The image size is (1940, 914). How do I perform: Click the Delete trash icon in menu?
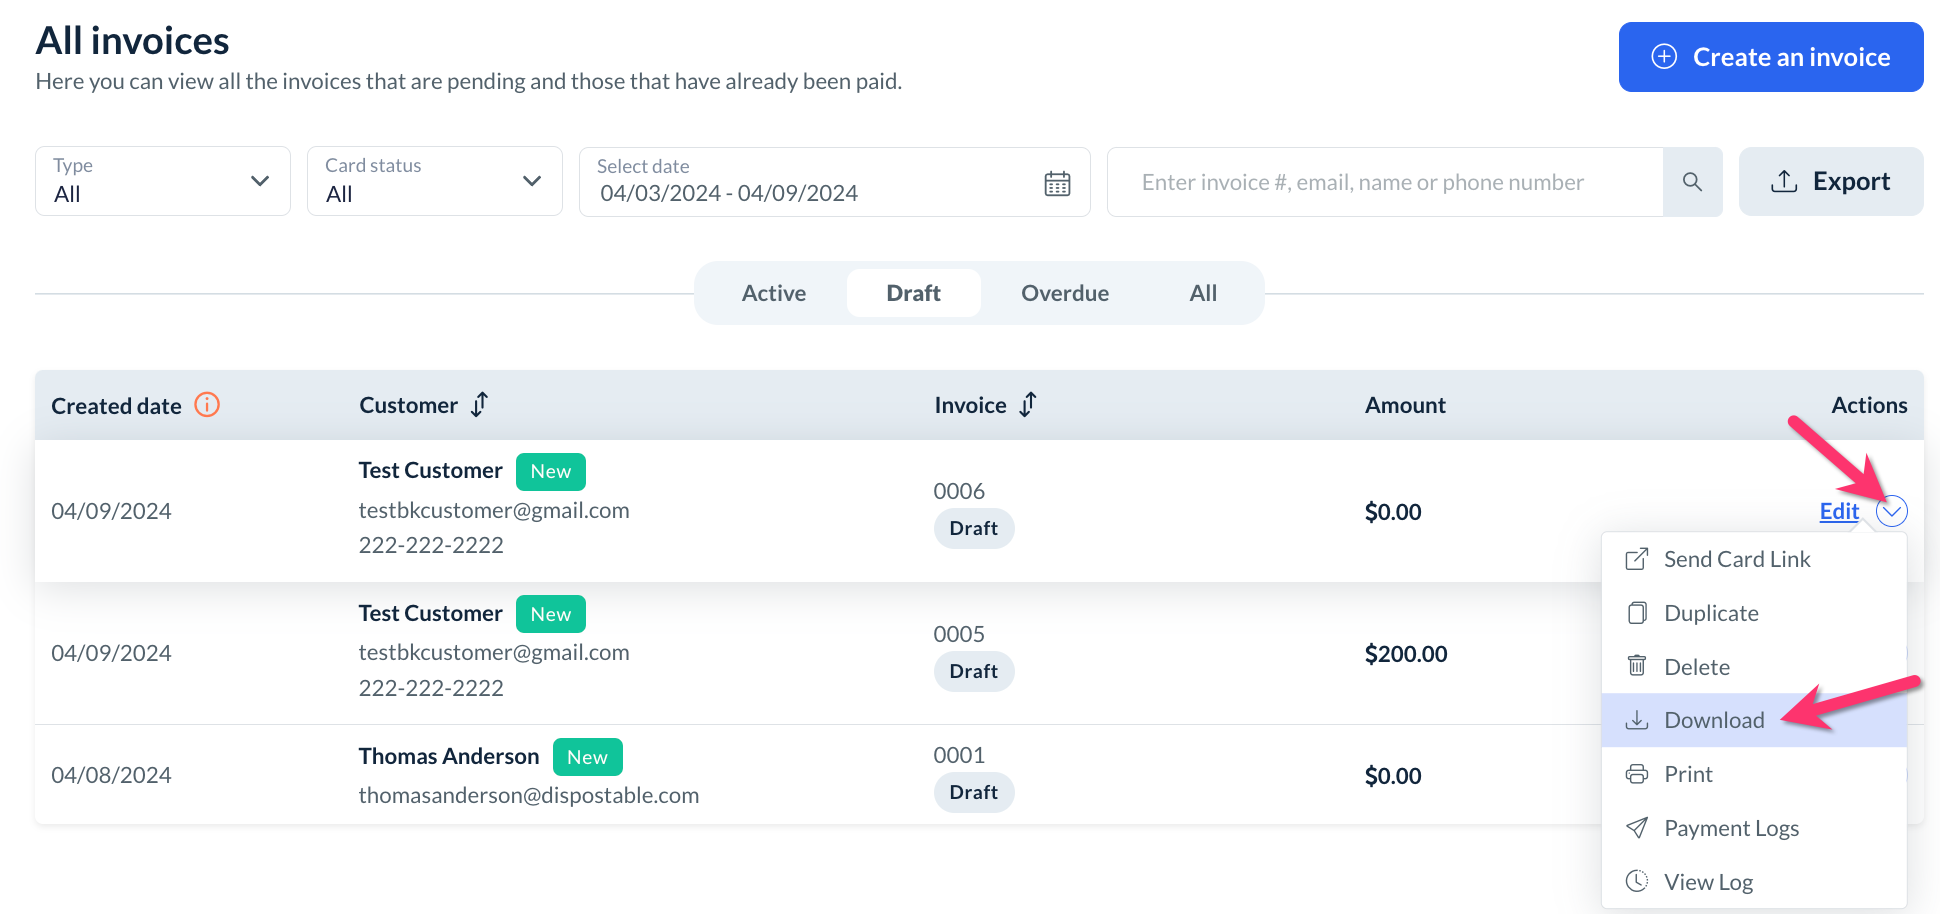click(1637, 666)
